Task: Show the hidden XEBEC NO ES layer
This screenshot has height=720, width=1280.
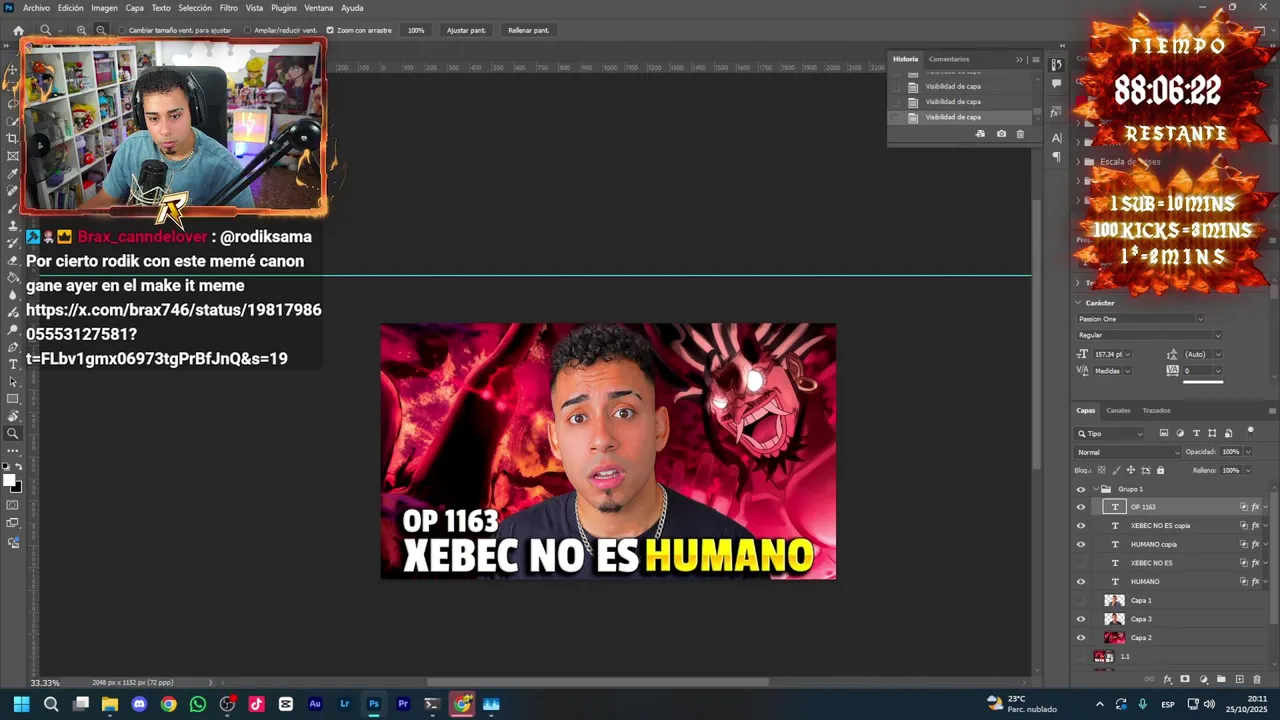Action: point(1080,563)
